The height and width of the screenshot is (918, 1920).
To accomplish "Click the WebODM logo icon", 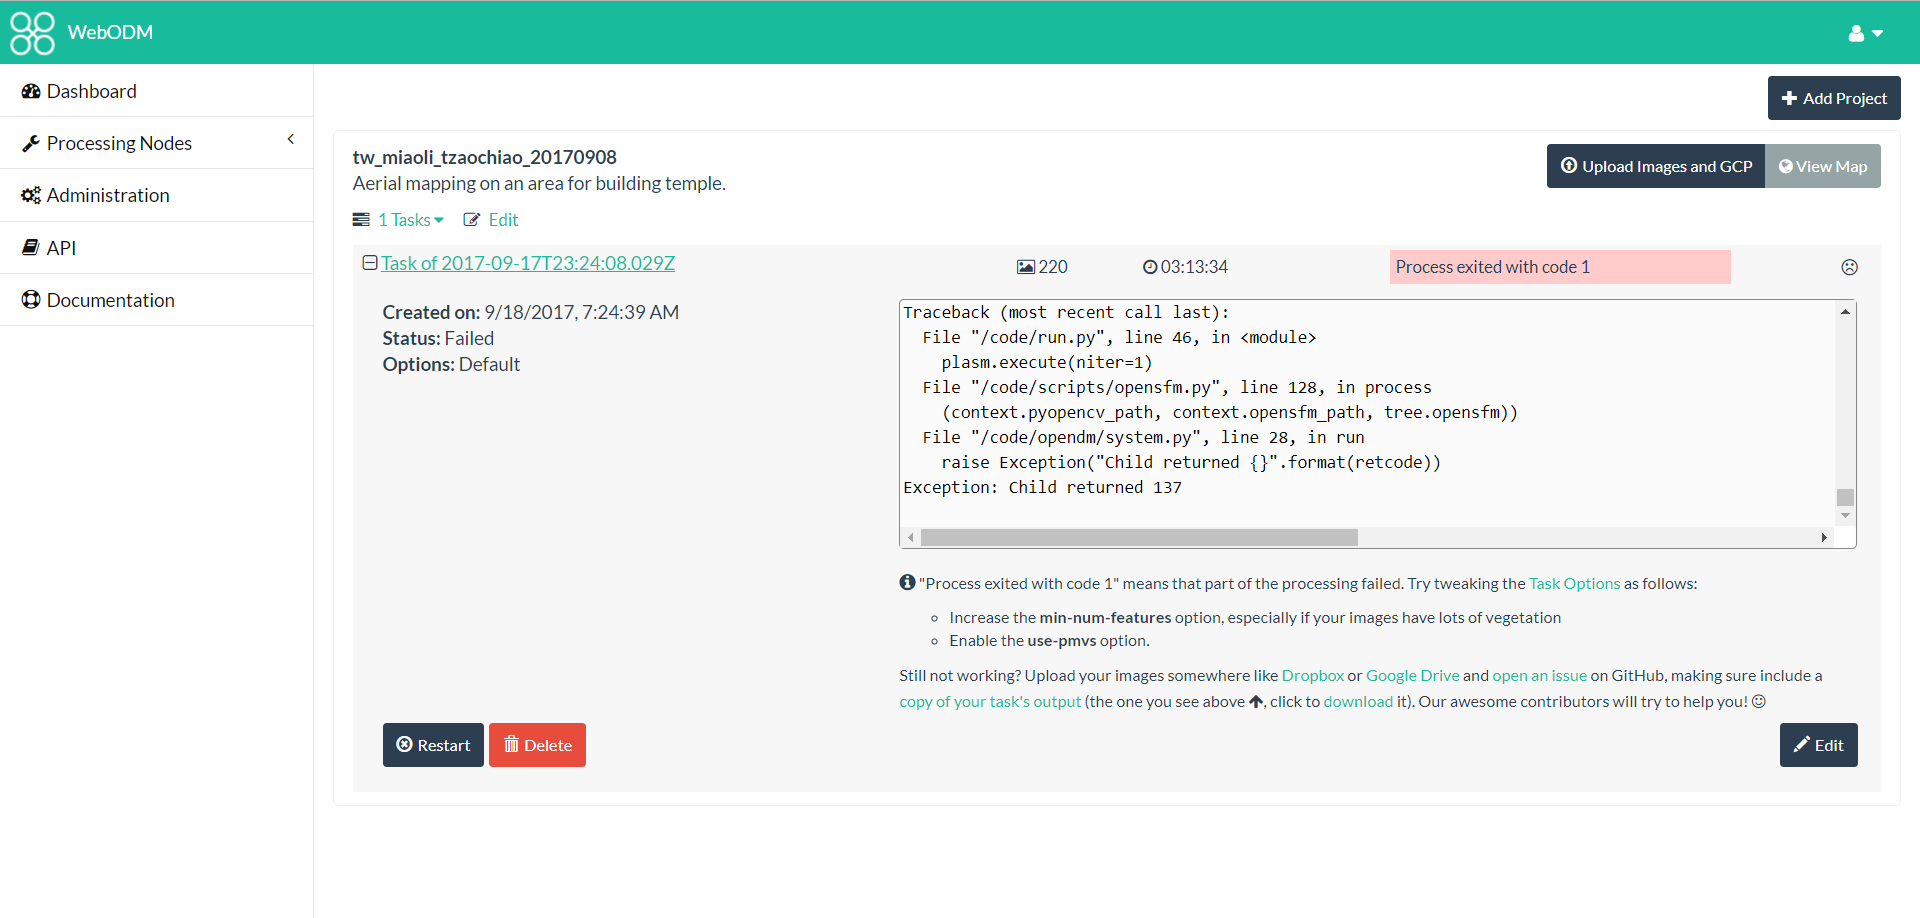I will coord(32,32).
